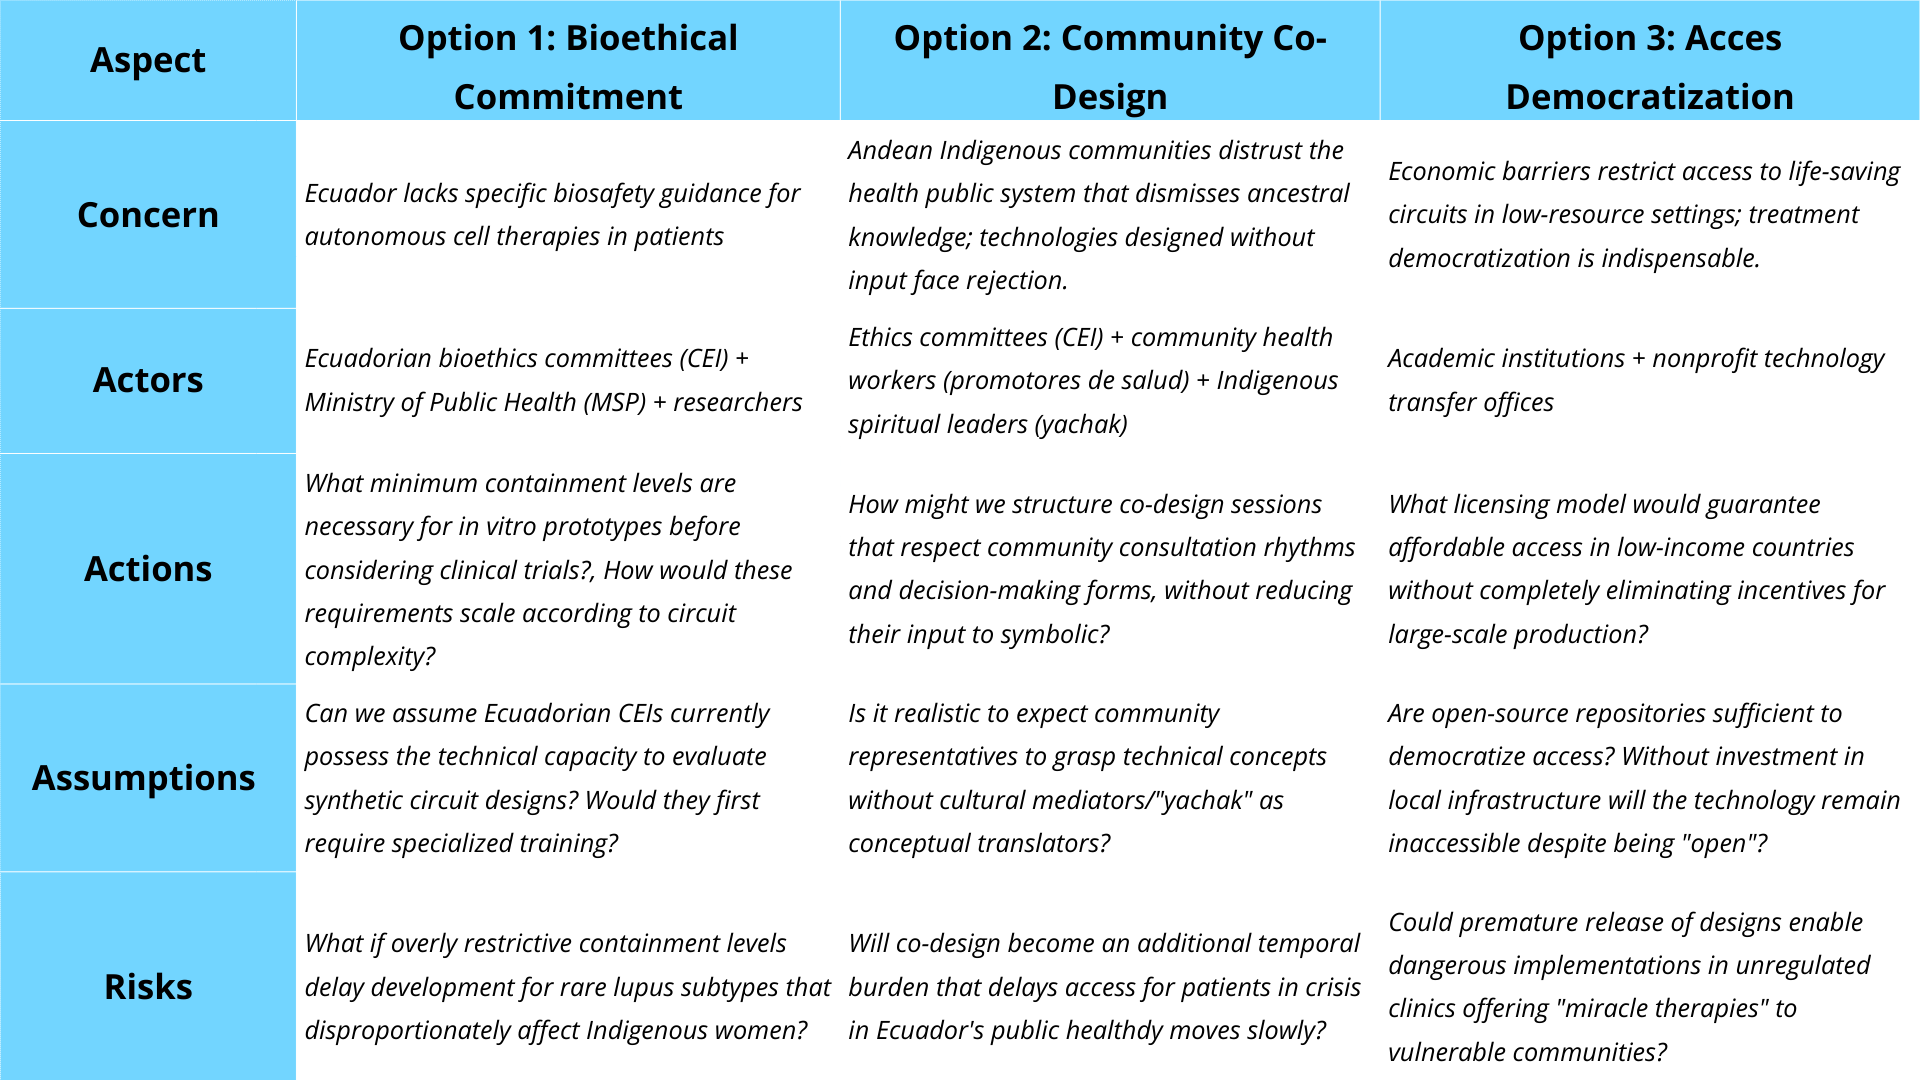
Task: Select the Option 3: Acces Democratization header
Action: pos(1649,67)
